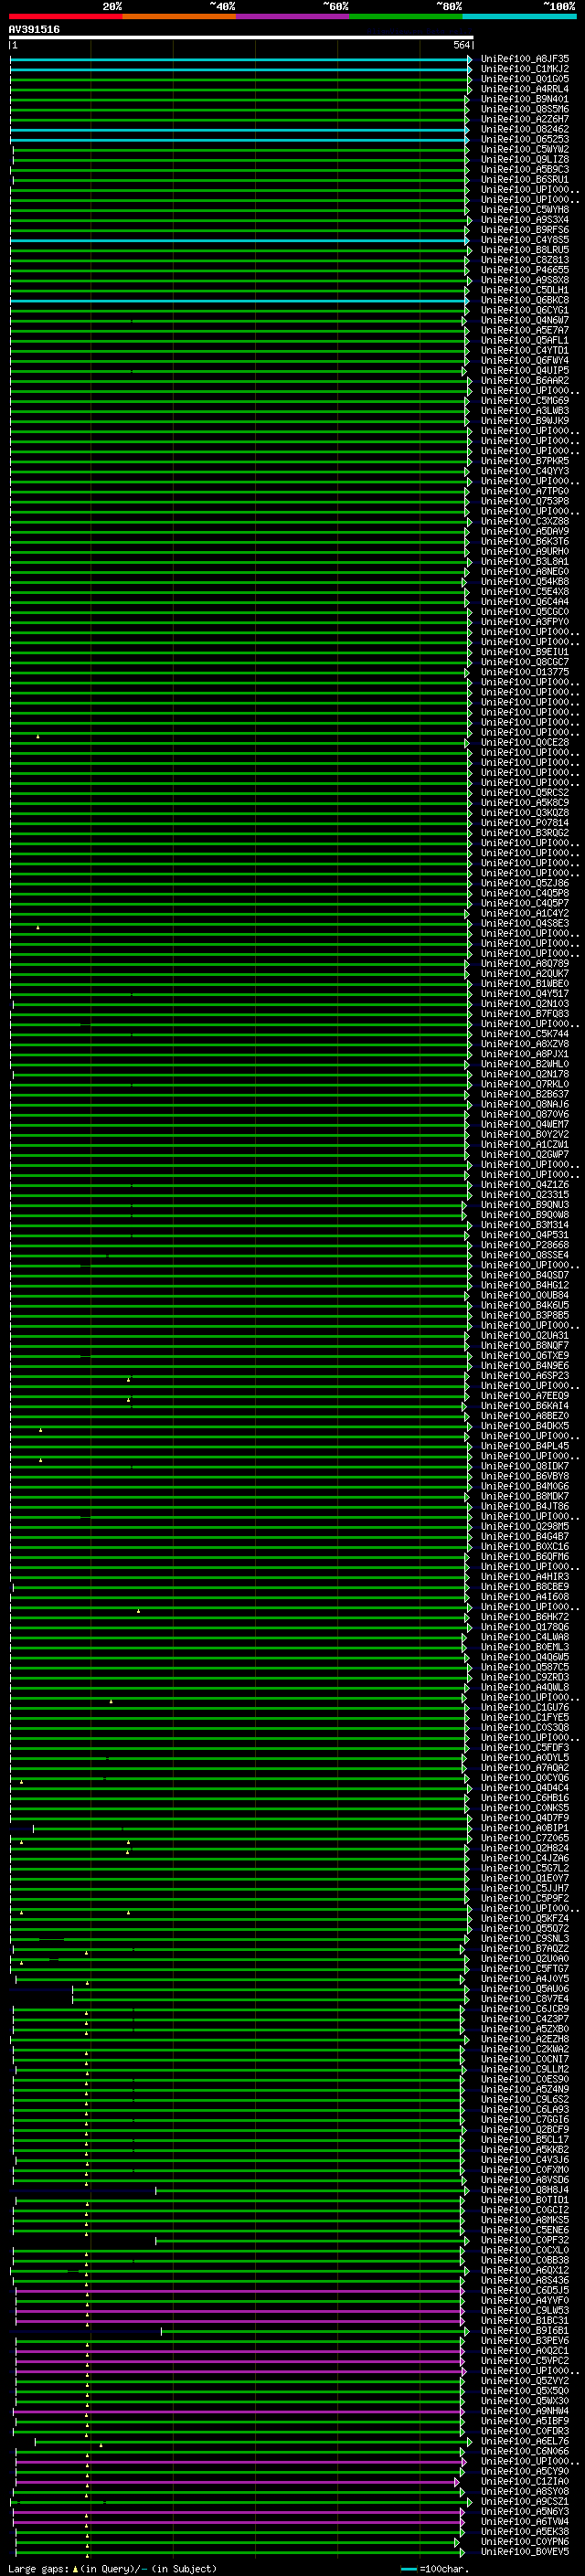Screen dimensions: 585x2576
Task: Click the green ~80% identity legend segment
Action: (x=406, y=16)
